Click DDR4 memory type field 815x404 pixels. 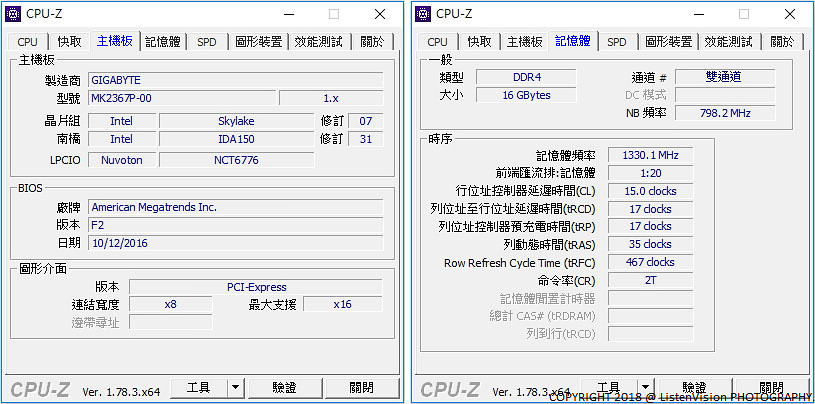526,77
